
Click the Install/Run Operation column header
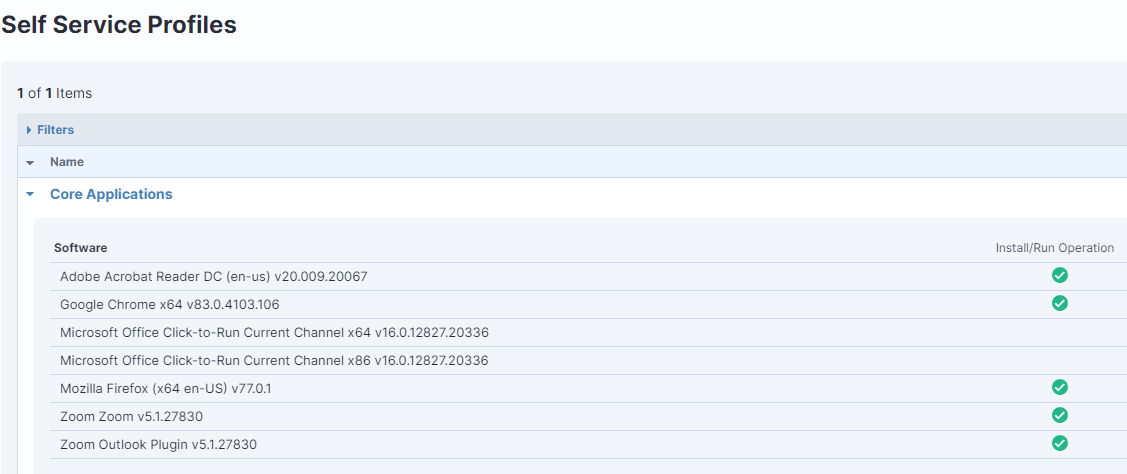tap(1054, 248)
